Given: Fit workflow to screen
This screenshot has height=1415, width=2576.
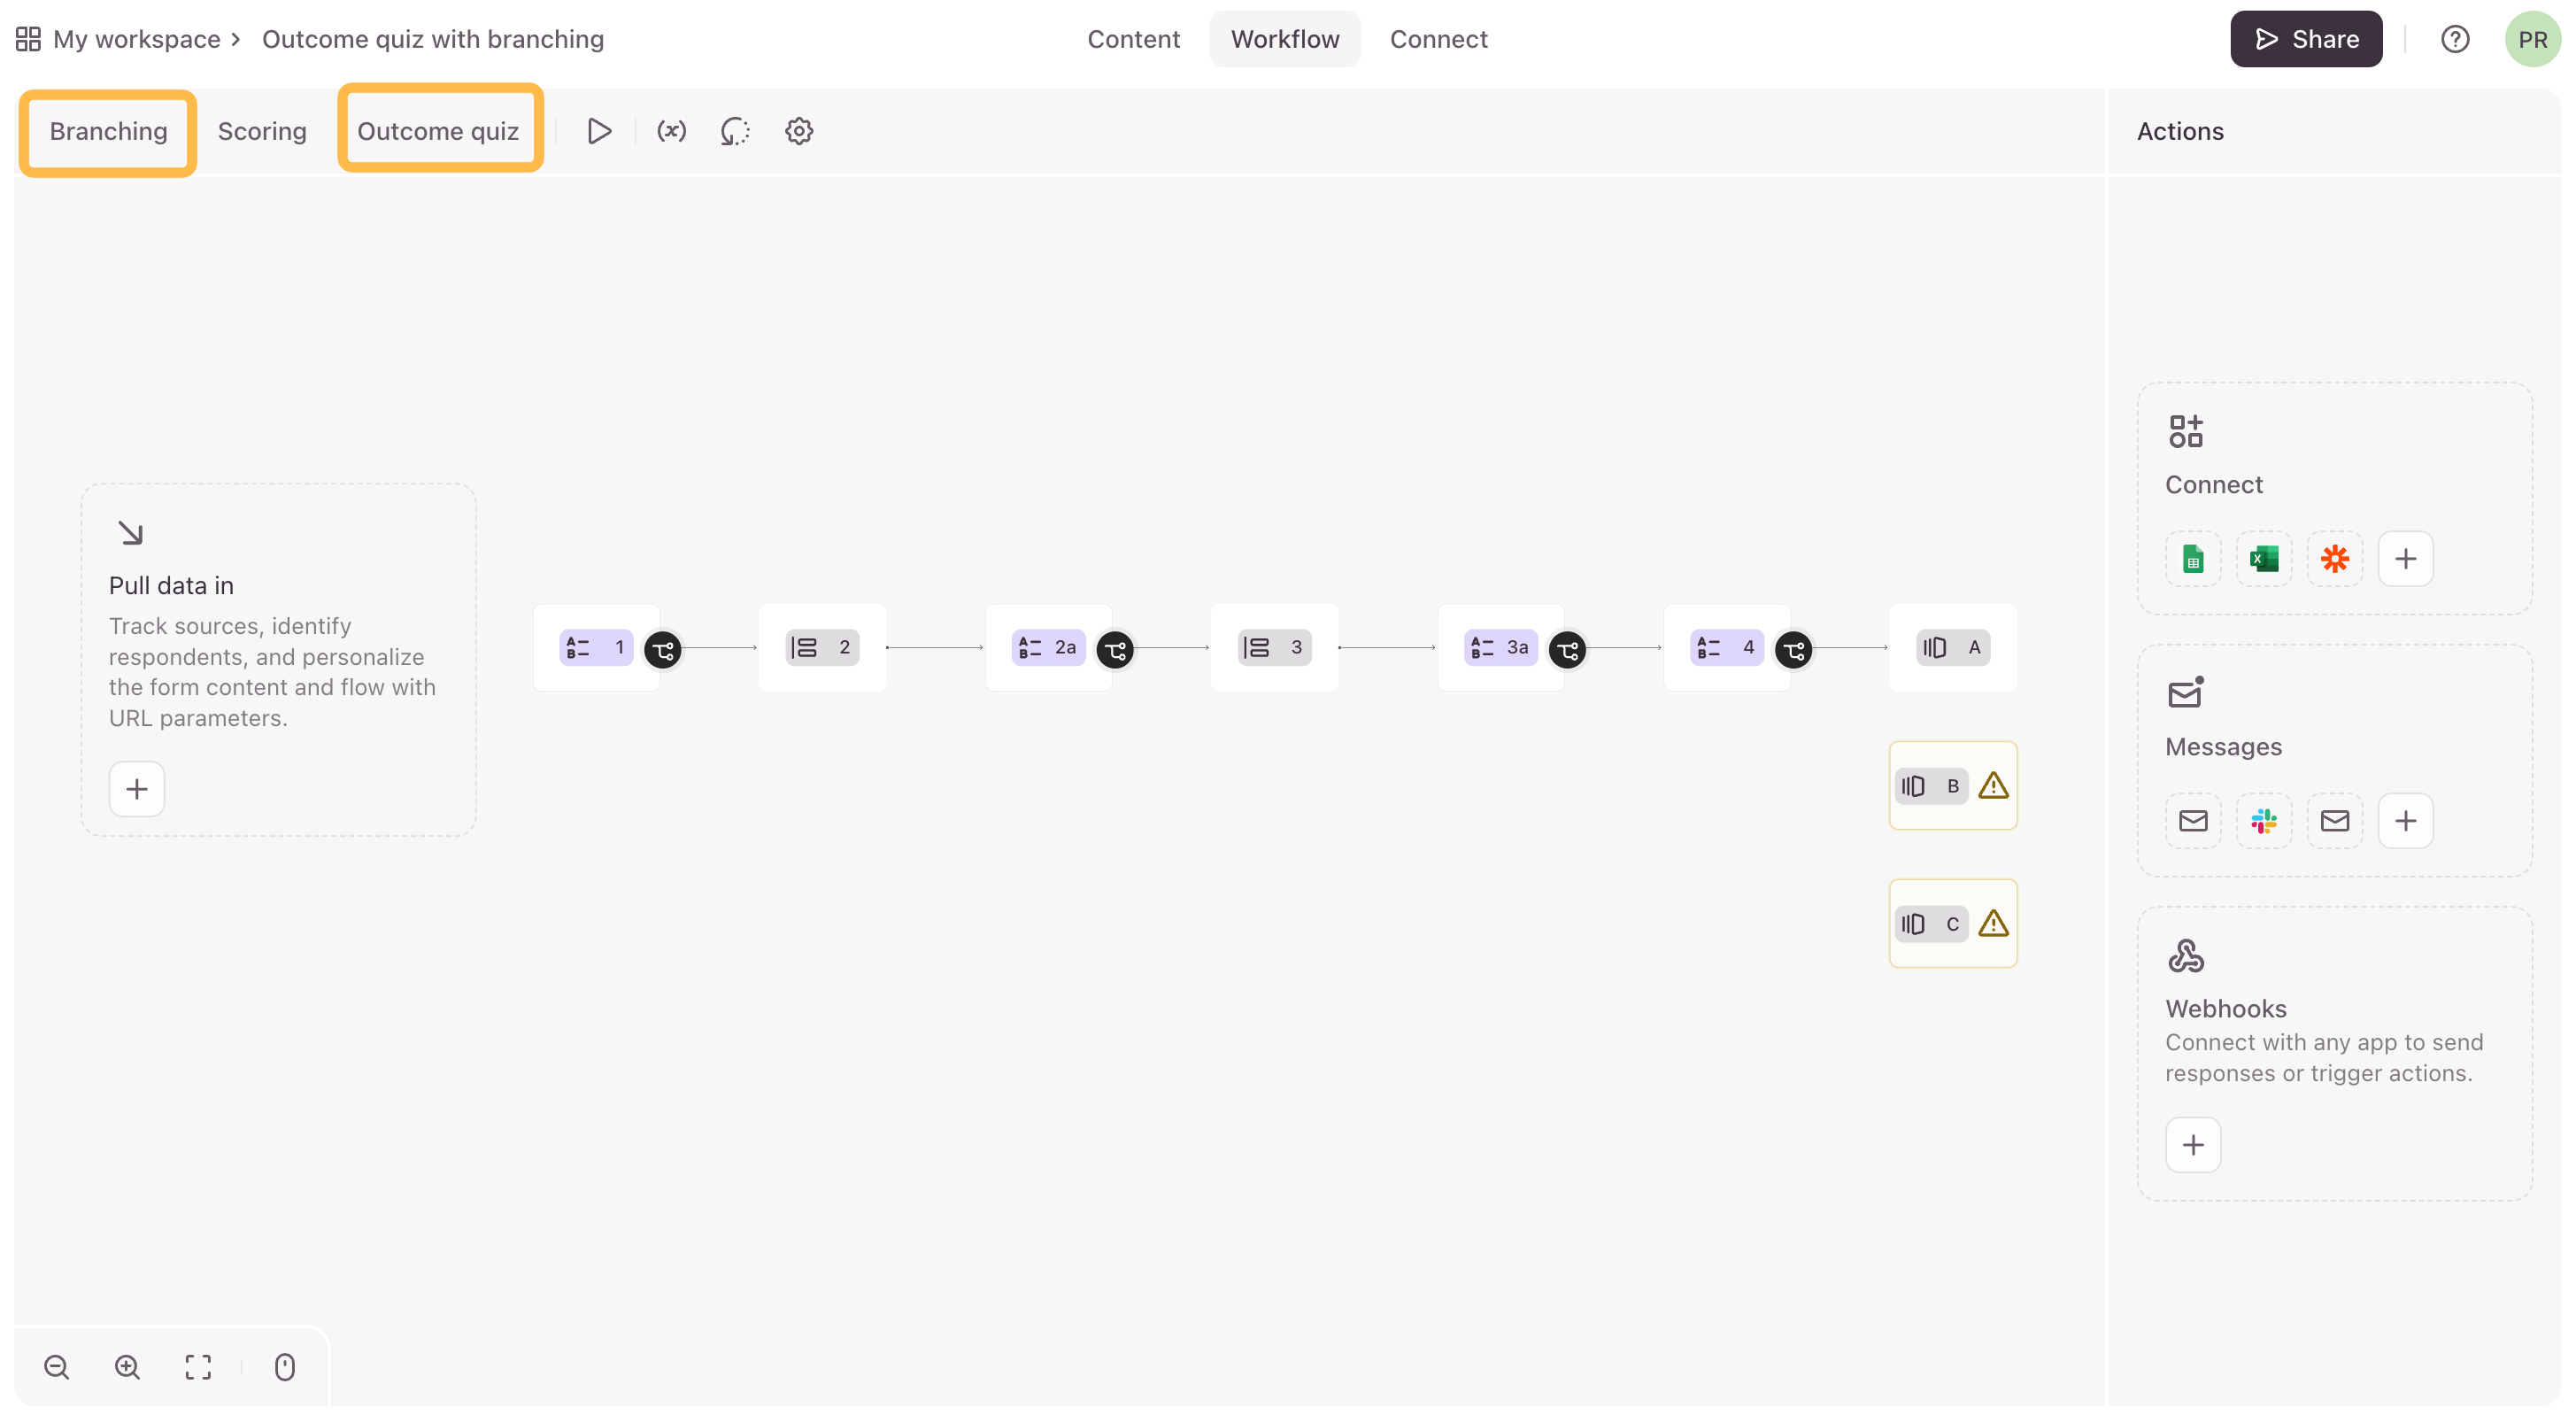Looking at the screenshot, I should pyautogui.click(x=198, y=1367).
